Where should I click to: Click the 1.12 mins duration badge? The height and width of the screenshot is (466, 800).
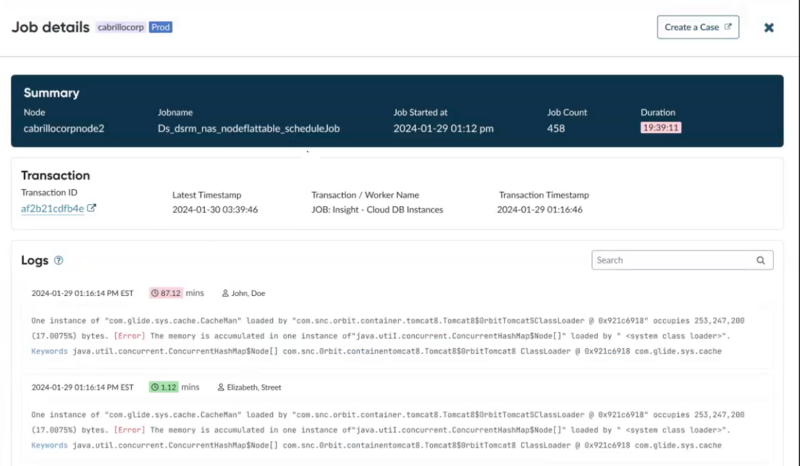[x=163, y=387]
